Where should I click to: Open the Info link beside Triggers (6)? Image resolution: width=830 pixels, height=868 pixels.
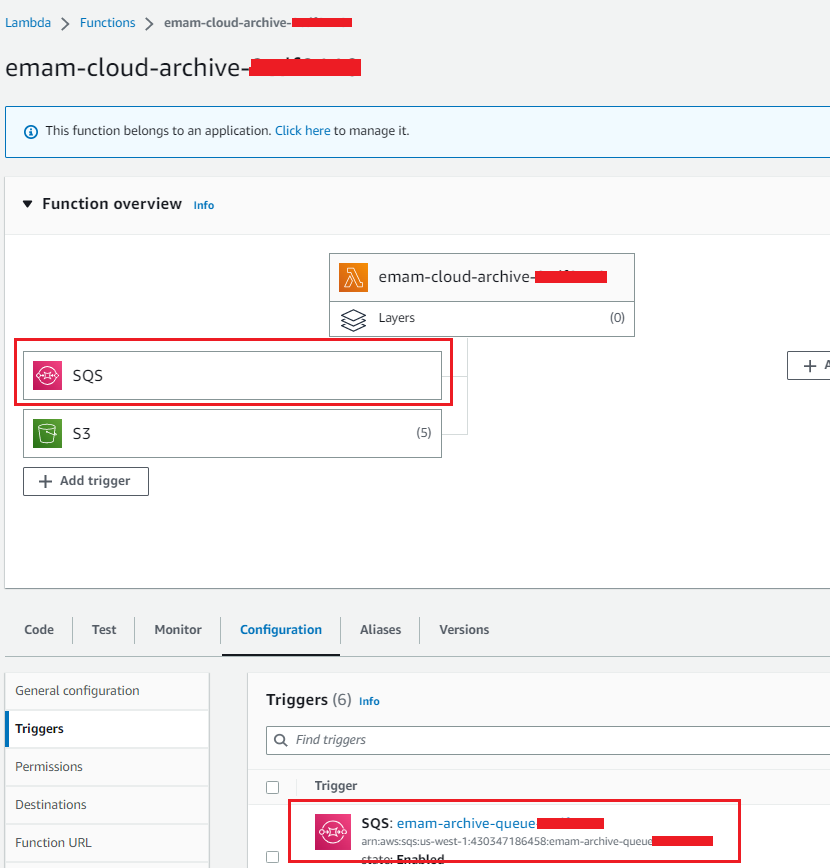tap(369, 701)
